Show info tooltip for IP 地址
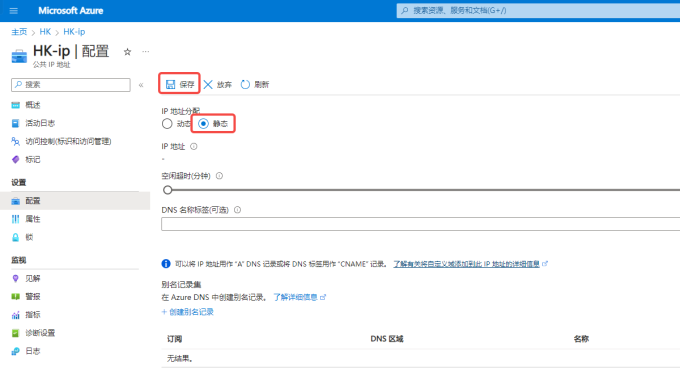This screenshot has width=680, height=368. [x=194, y=147]
